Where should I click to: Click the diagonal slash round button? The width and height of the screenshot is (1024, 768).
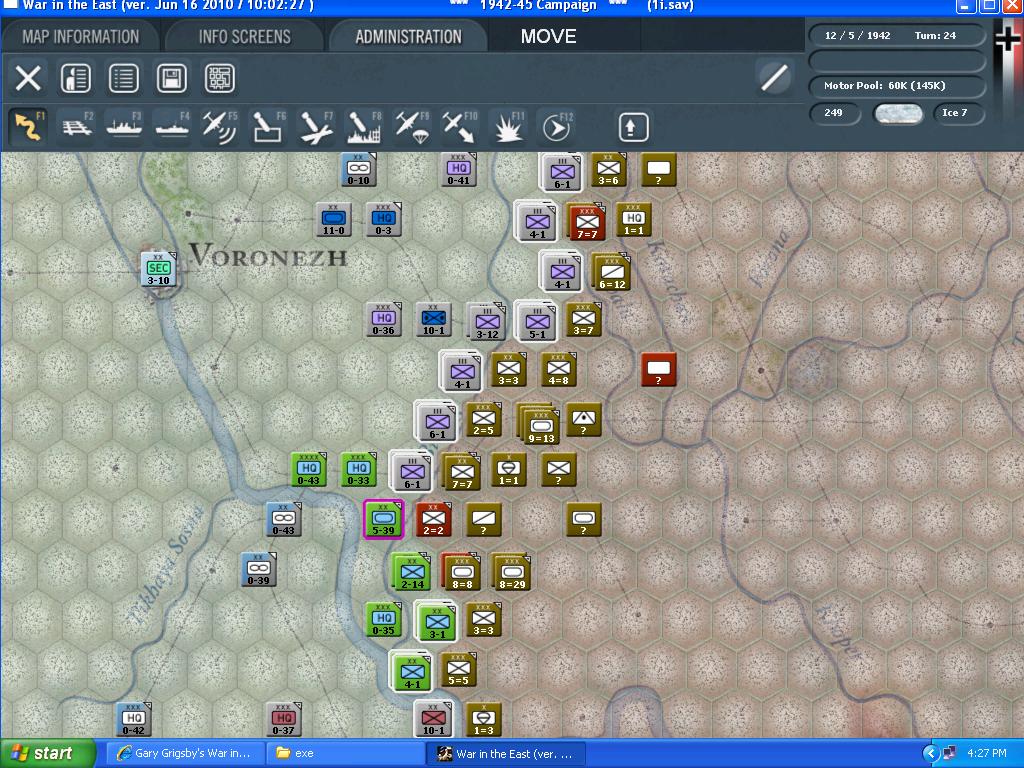tap(774, 78)
